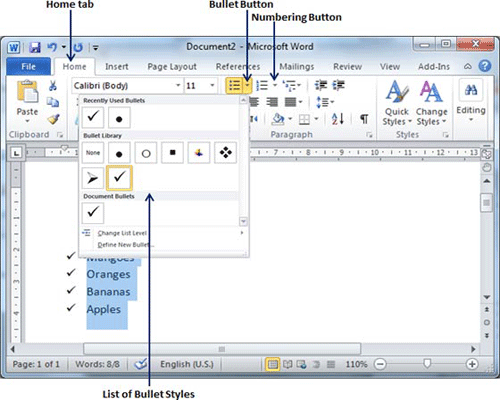This screenshot has width=500, height=400.
Task: Select the Format Painter brush icon
Action: click(x=53, y=119)
